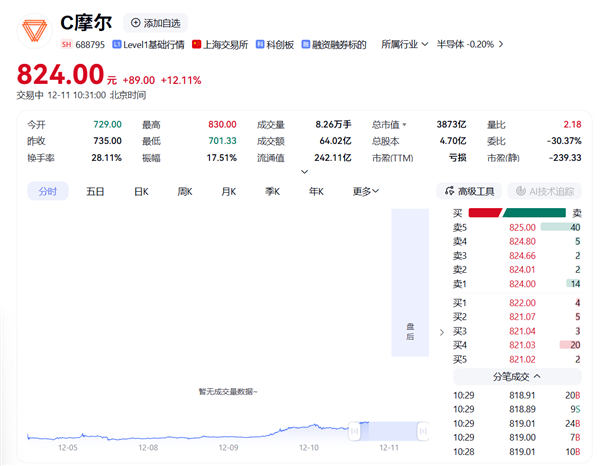Click the Level1基础行情 tag icon

point(117,44)
